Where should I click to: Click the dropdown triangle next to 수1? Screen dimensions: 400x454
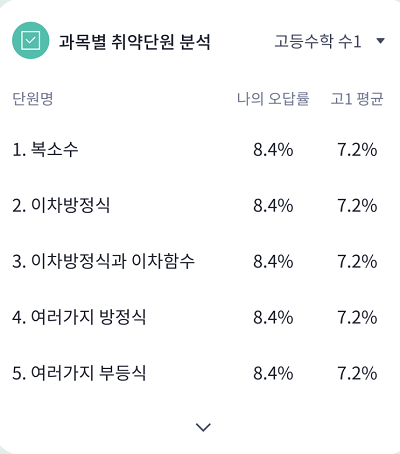[x=380, y=41]
